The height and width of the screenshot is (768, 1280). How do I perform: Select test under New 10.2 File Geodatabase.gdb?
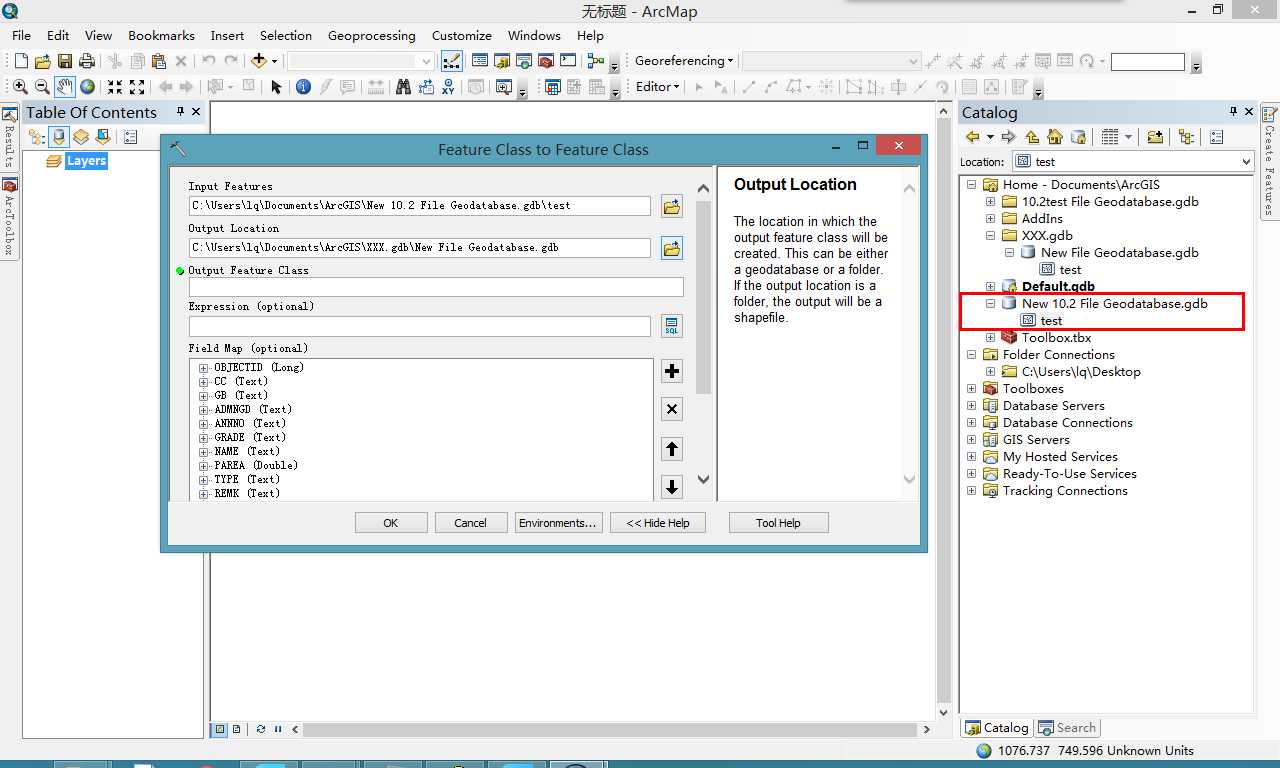pyautogui.click(x=1051, y=321)
